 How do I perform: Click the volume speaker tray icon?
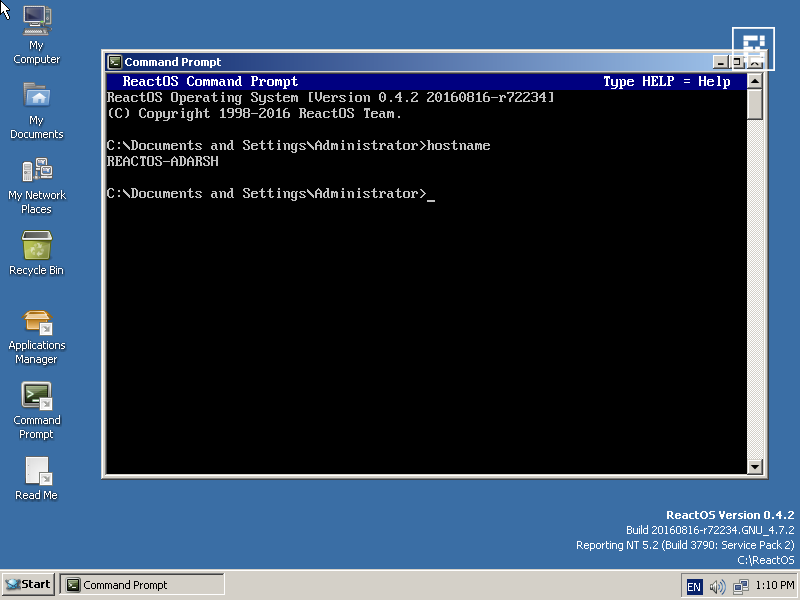(x=717, y=586)
